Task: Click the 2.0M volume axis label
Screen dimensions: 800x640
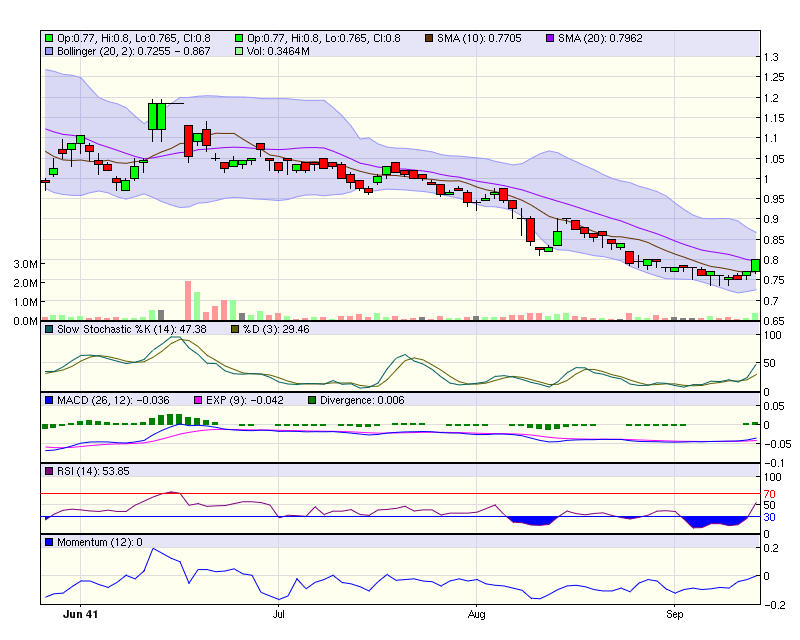Action: point(26,283)
